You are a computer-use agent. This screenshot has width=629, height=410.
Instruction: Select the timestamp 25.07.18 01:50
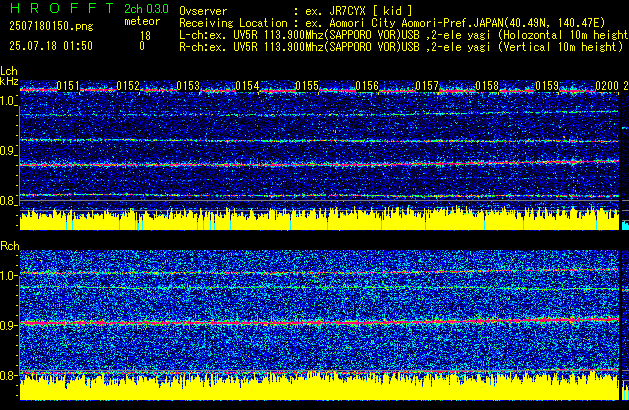51,46
